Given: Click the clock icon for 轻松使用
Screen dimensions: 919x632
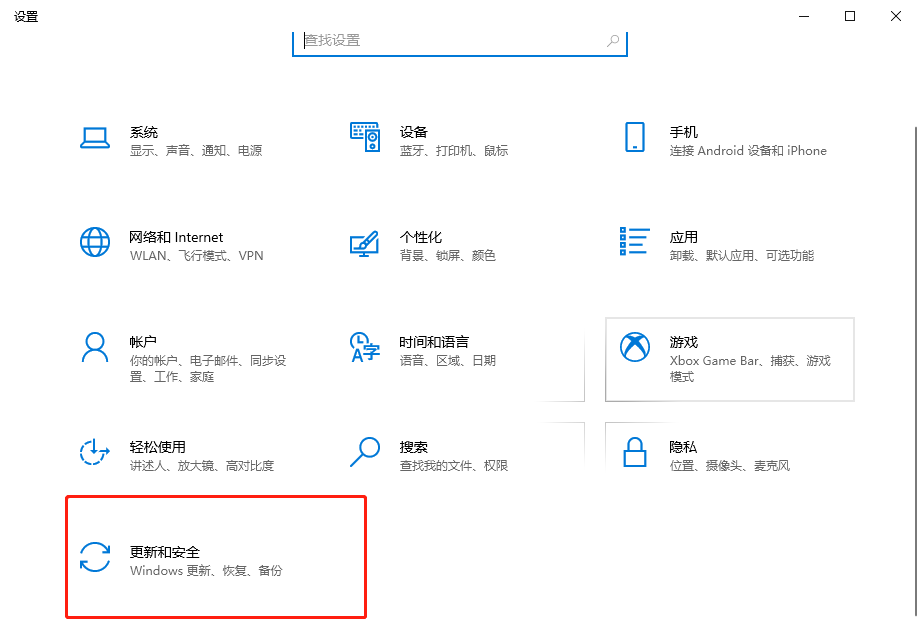Looking at the screenshot, I should pos(95,451).
